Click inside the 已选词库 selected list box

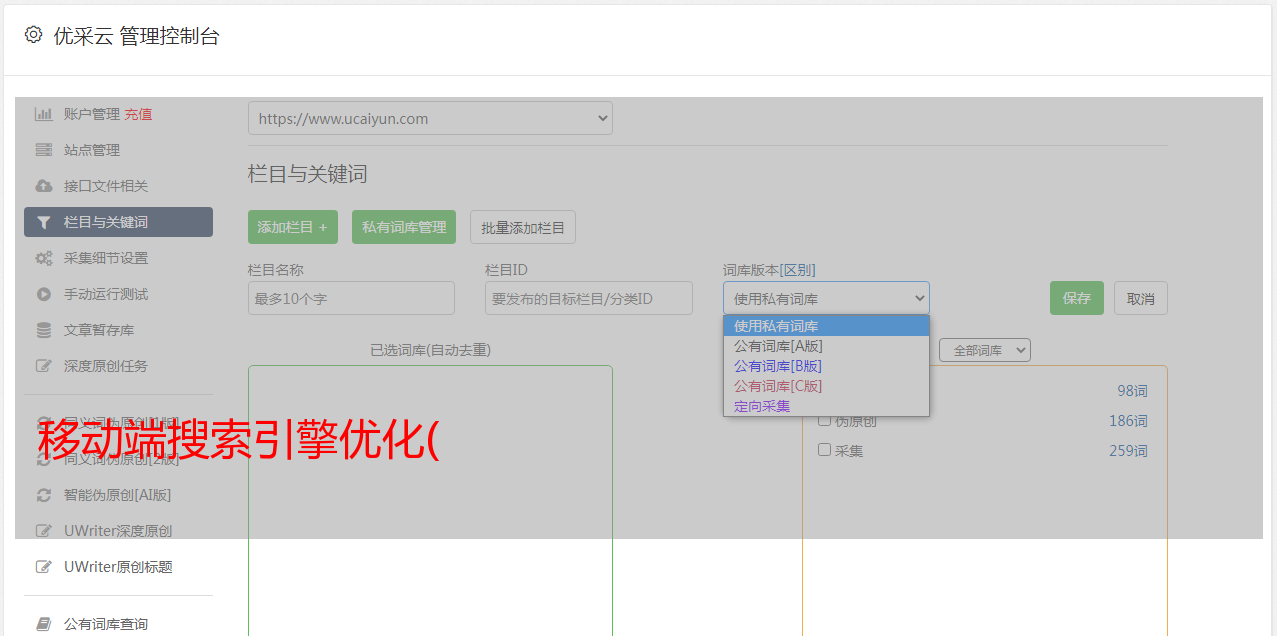coord(430,500)
